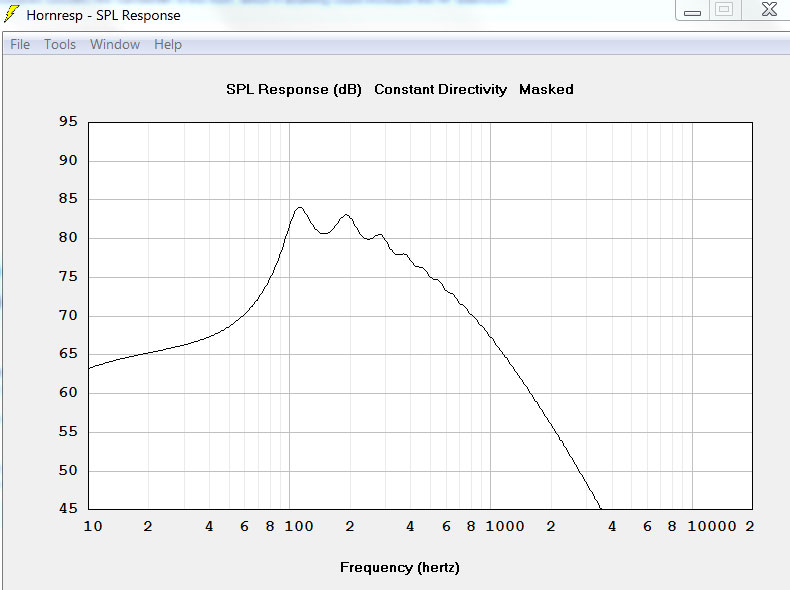Open the File menu
The image size is (790, 590).
pyautogui.click(x=20, y=44)
